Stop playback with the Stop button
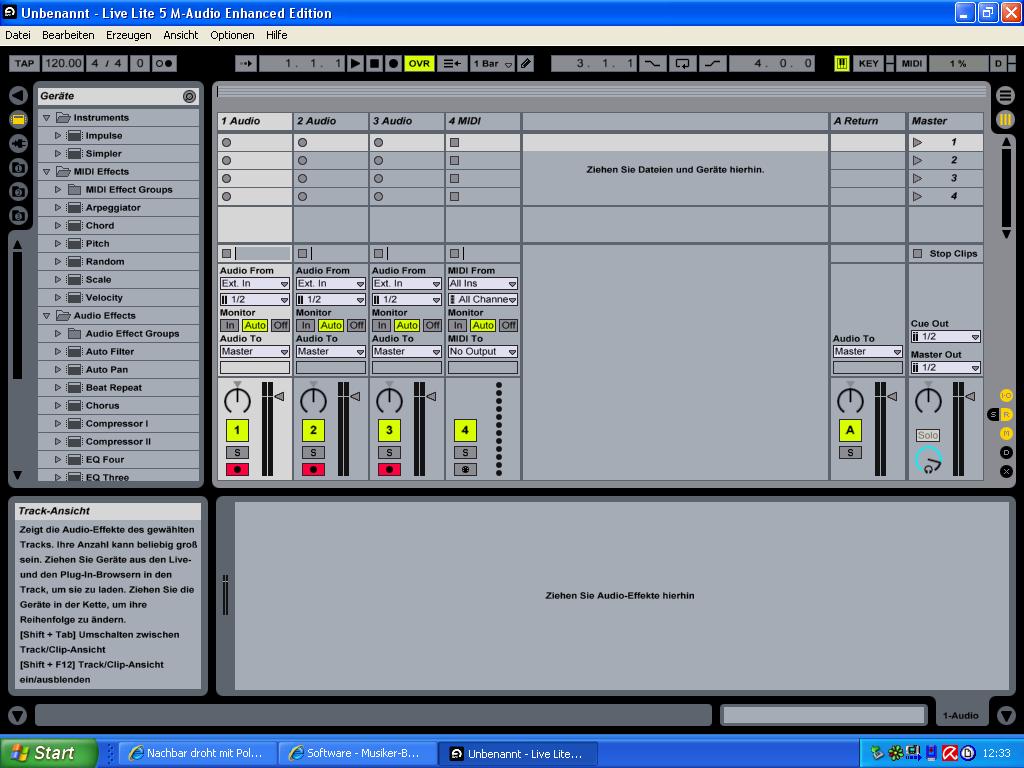Viewport: 1024px width, 768px height. coord(374,63)
